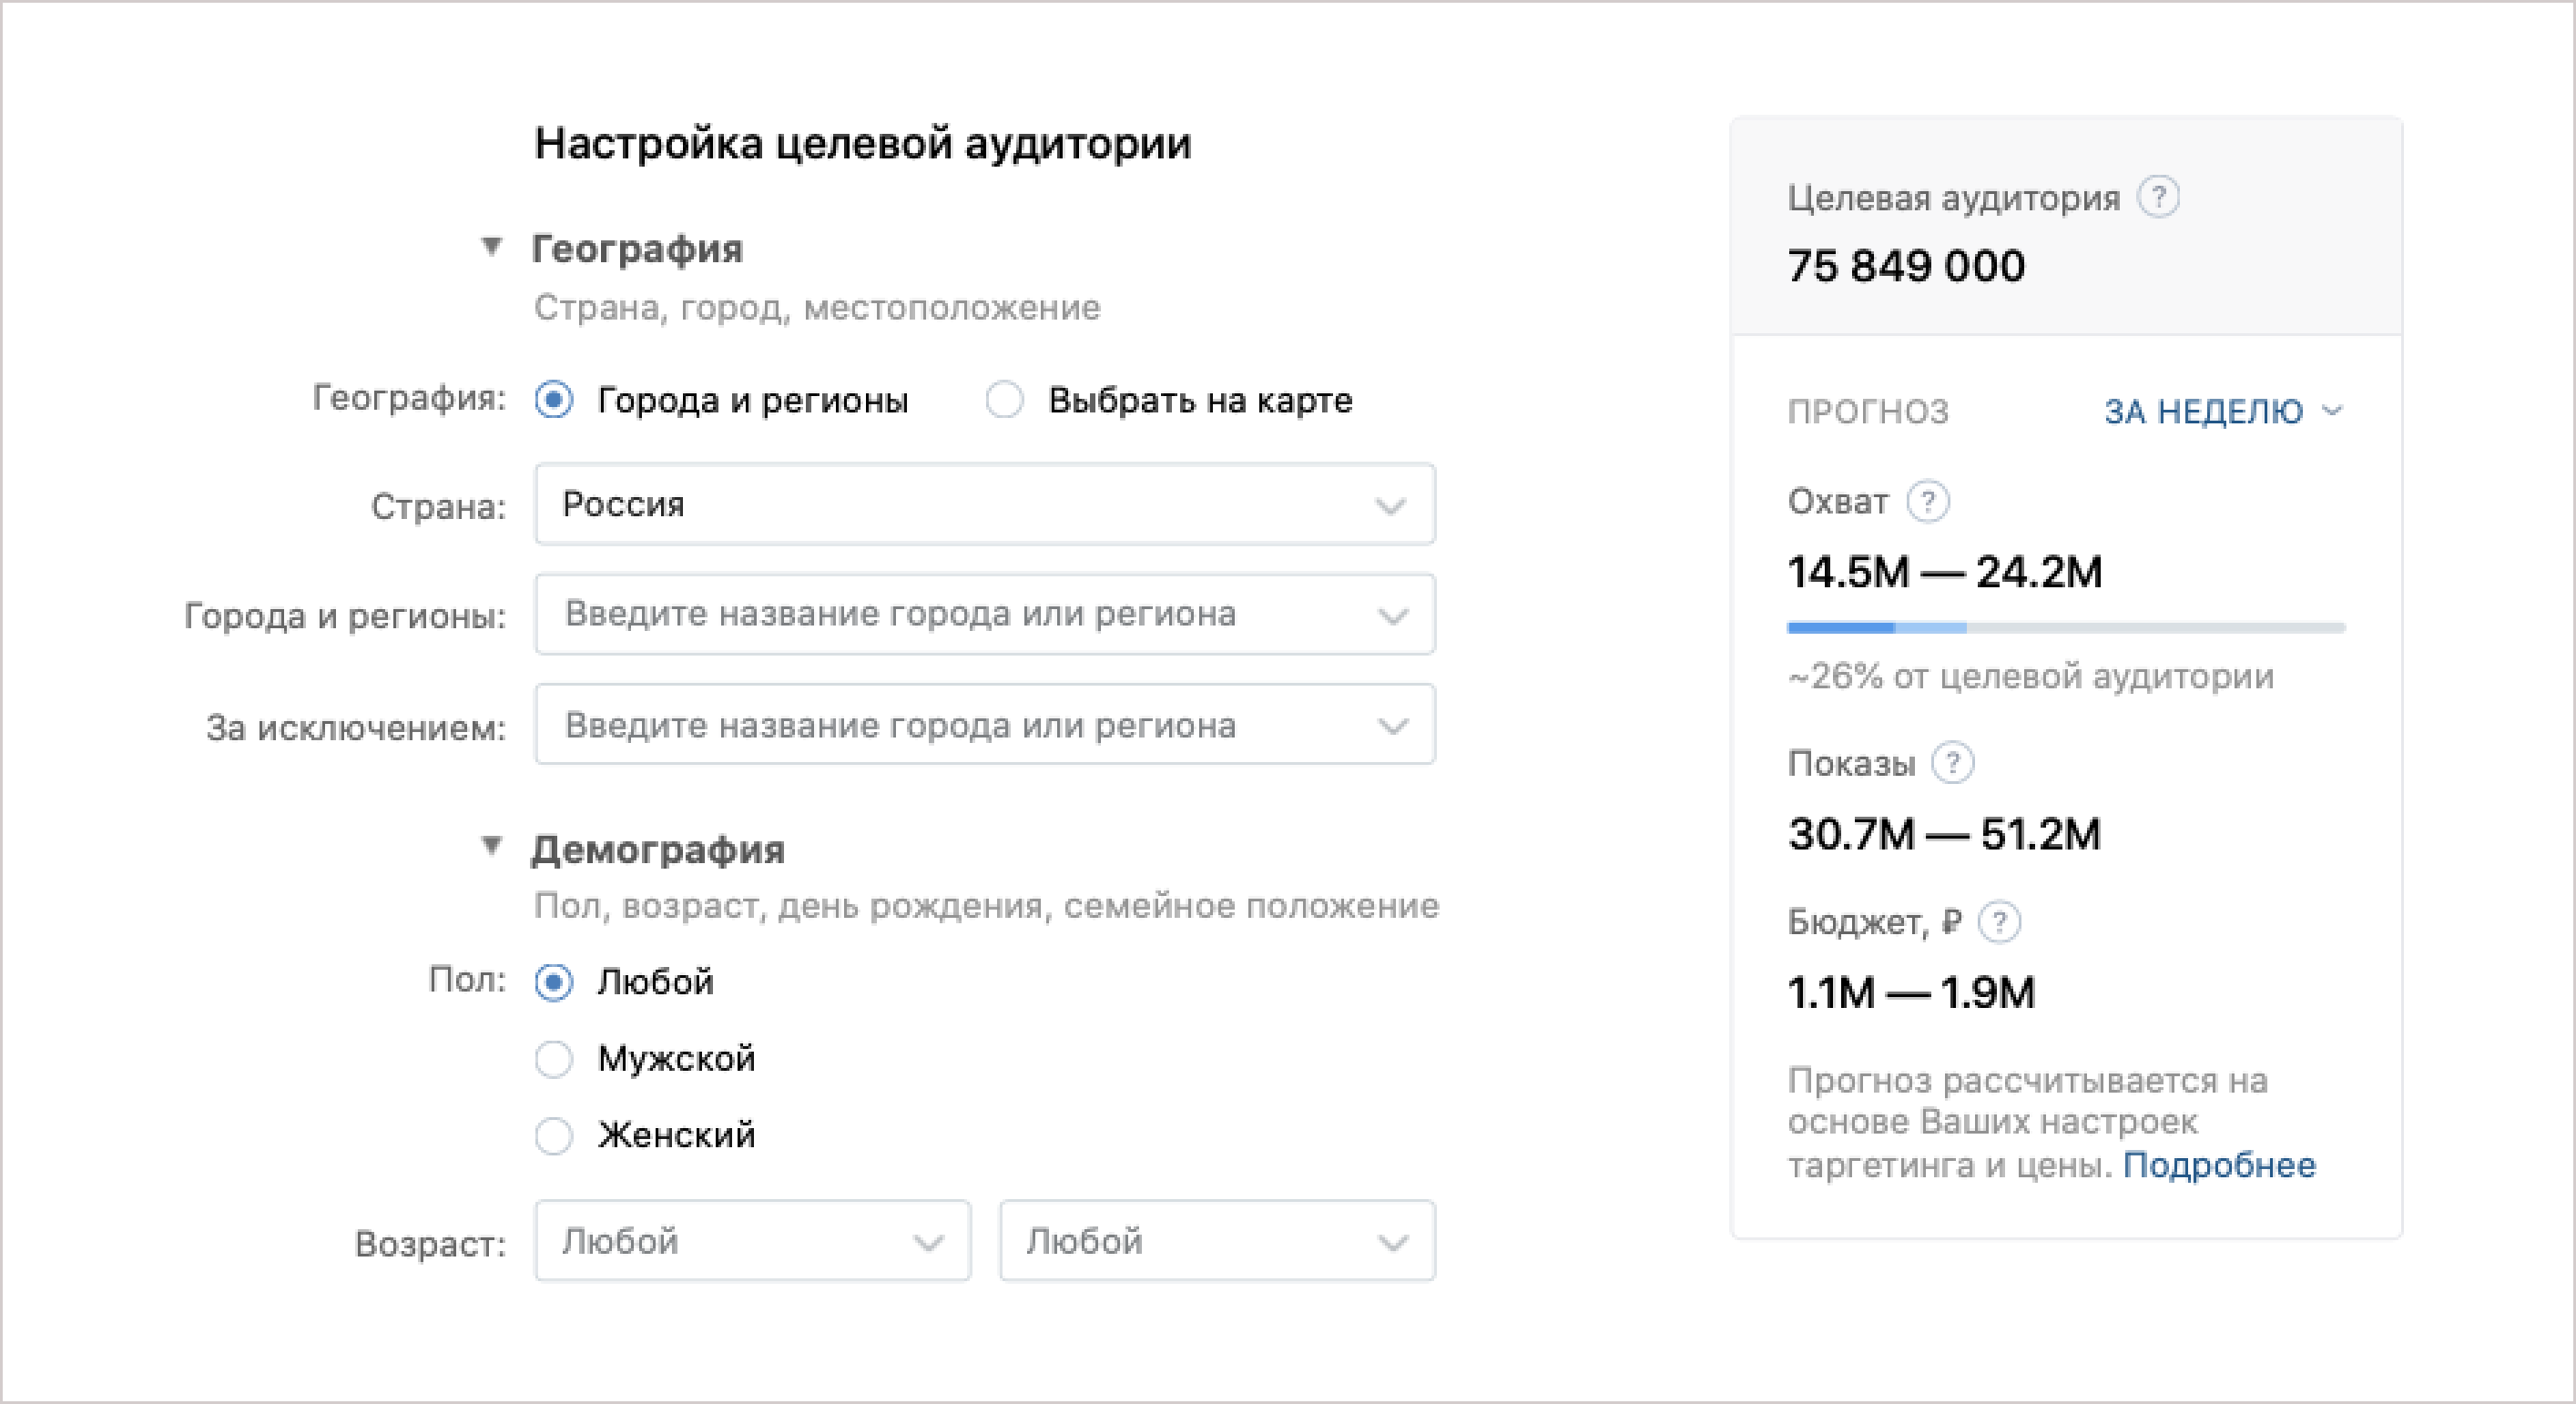Select the Города и регионы radio button

click(x=553, y=400)
